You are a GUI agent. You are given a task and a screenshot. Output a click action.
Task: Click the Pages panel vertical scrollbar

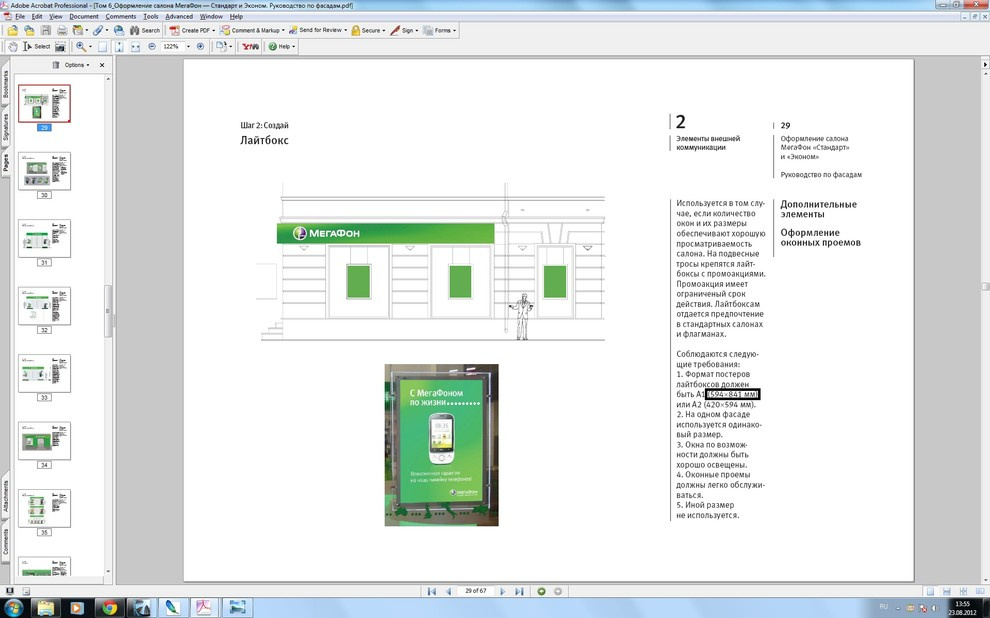point(108,325)
